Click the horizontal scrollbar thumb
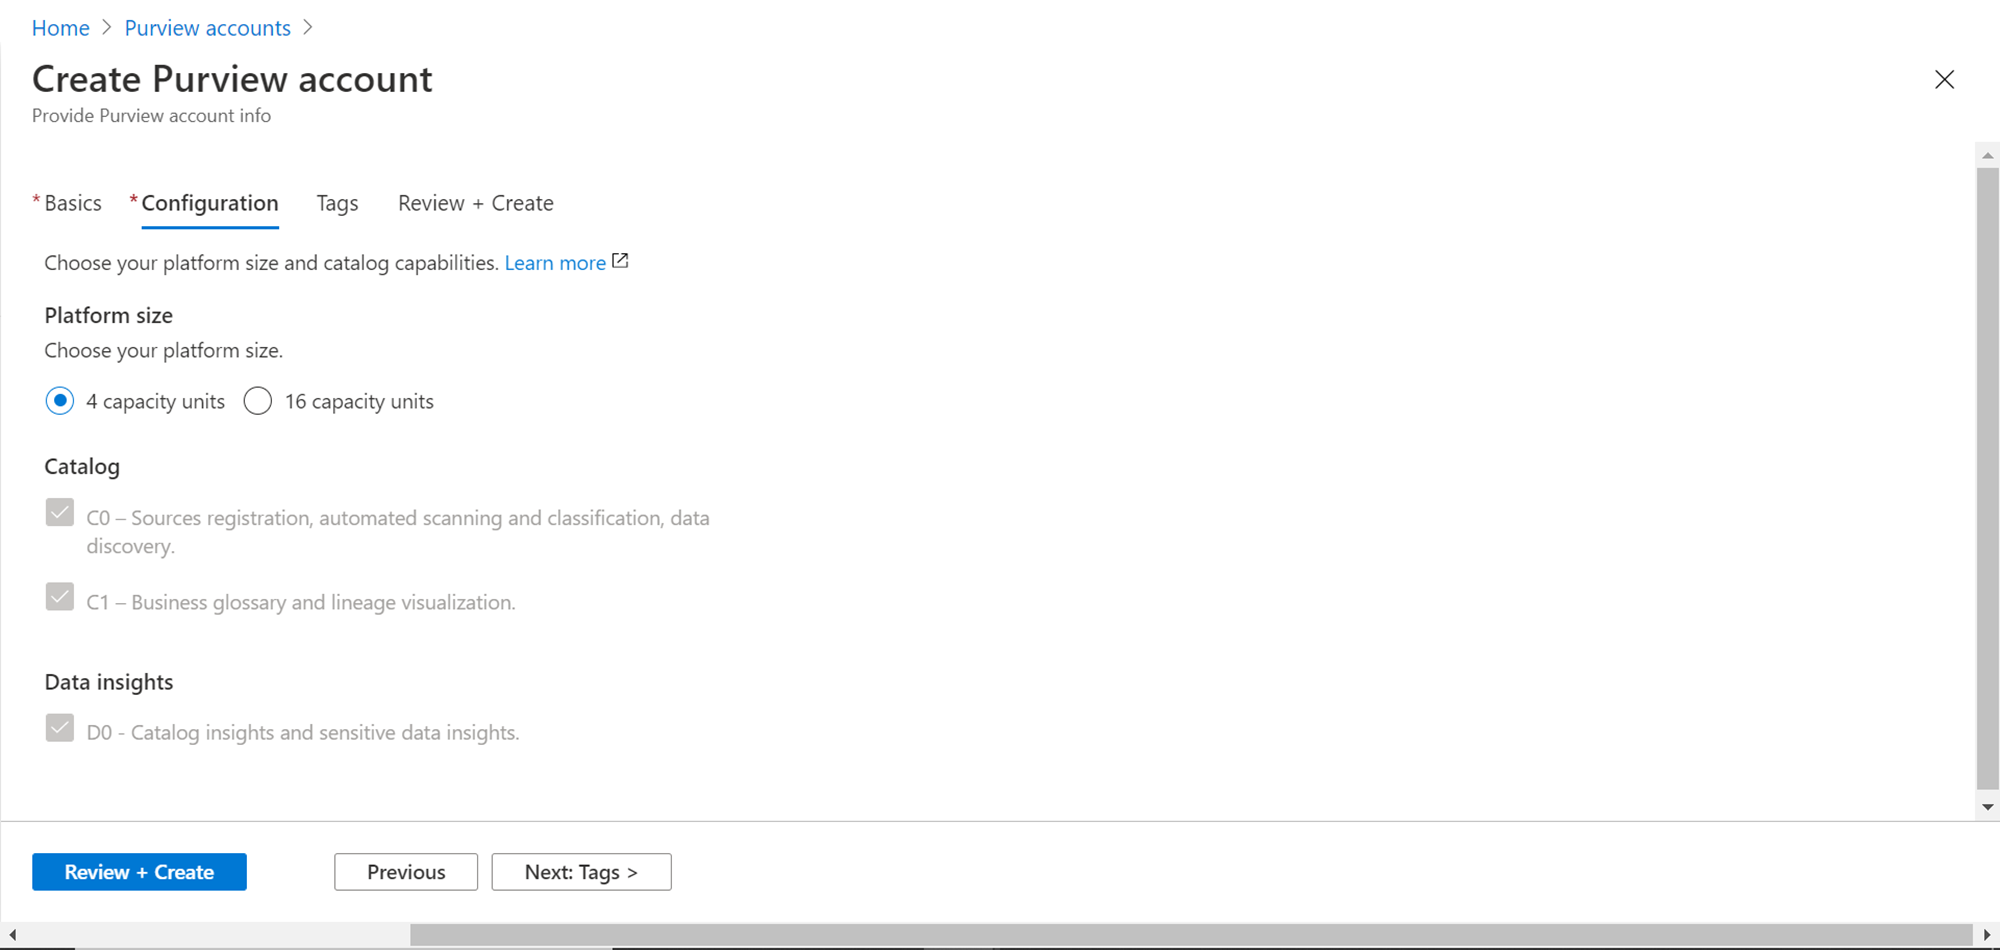The height and width of the screenshot is (950, 2000). click(x=1191, y=935)
